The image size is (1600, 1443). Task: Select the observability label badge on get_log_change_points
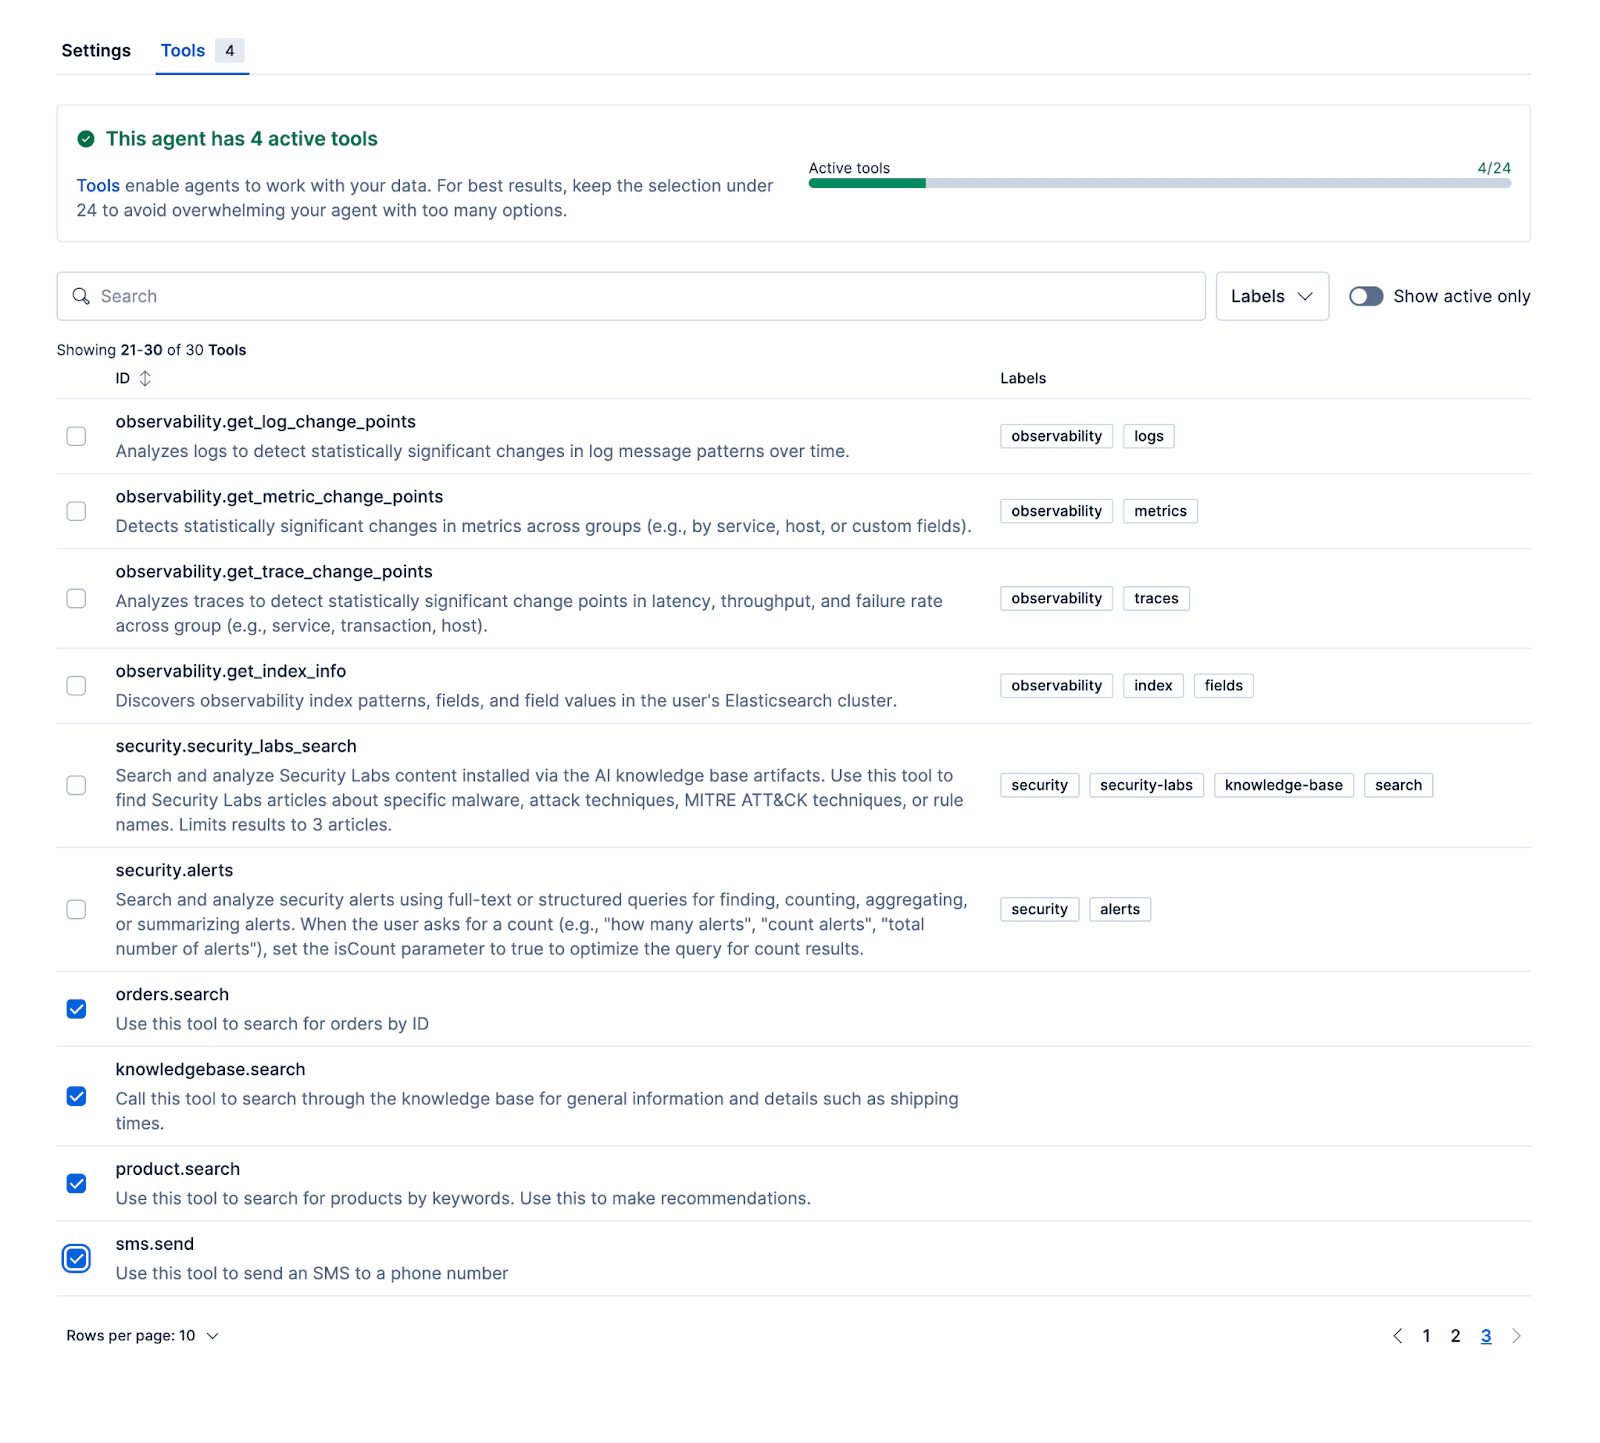click(1055, 435)
